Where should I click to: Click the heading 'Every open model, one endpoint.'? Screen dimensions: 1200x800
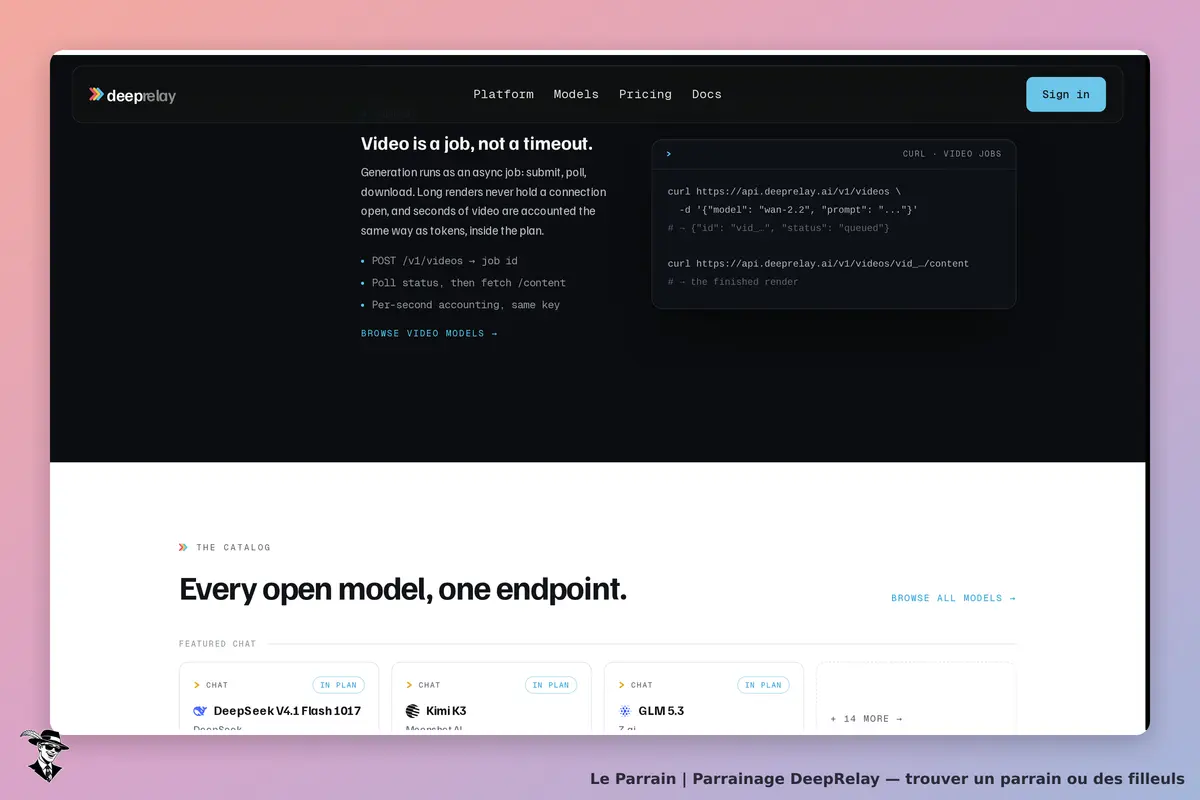pos(403,589)
